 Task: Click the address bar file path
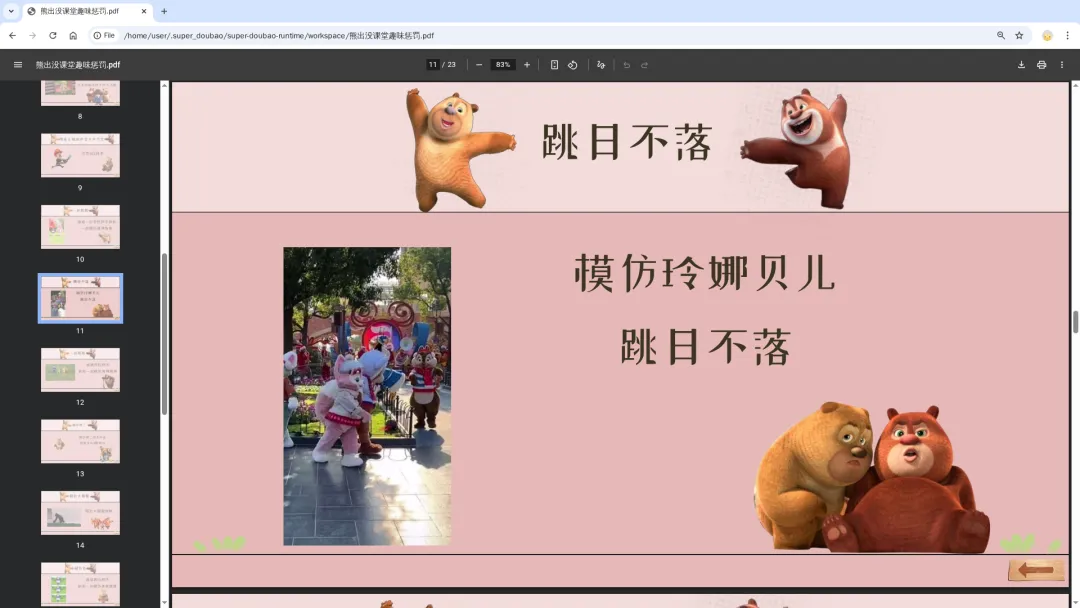[278, 35]
